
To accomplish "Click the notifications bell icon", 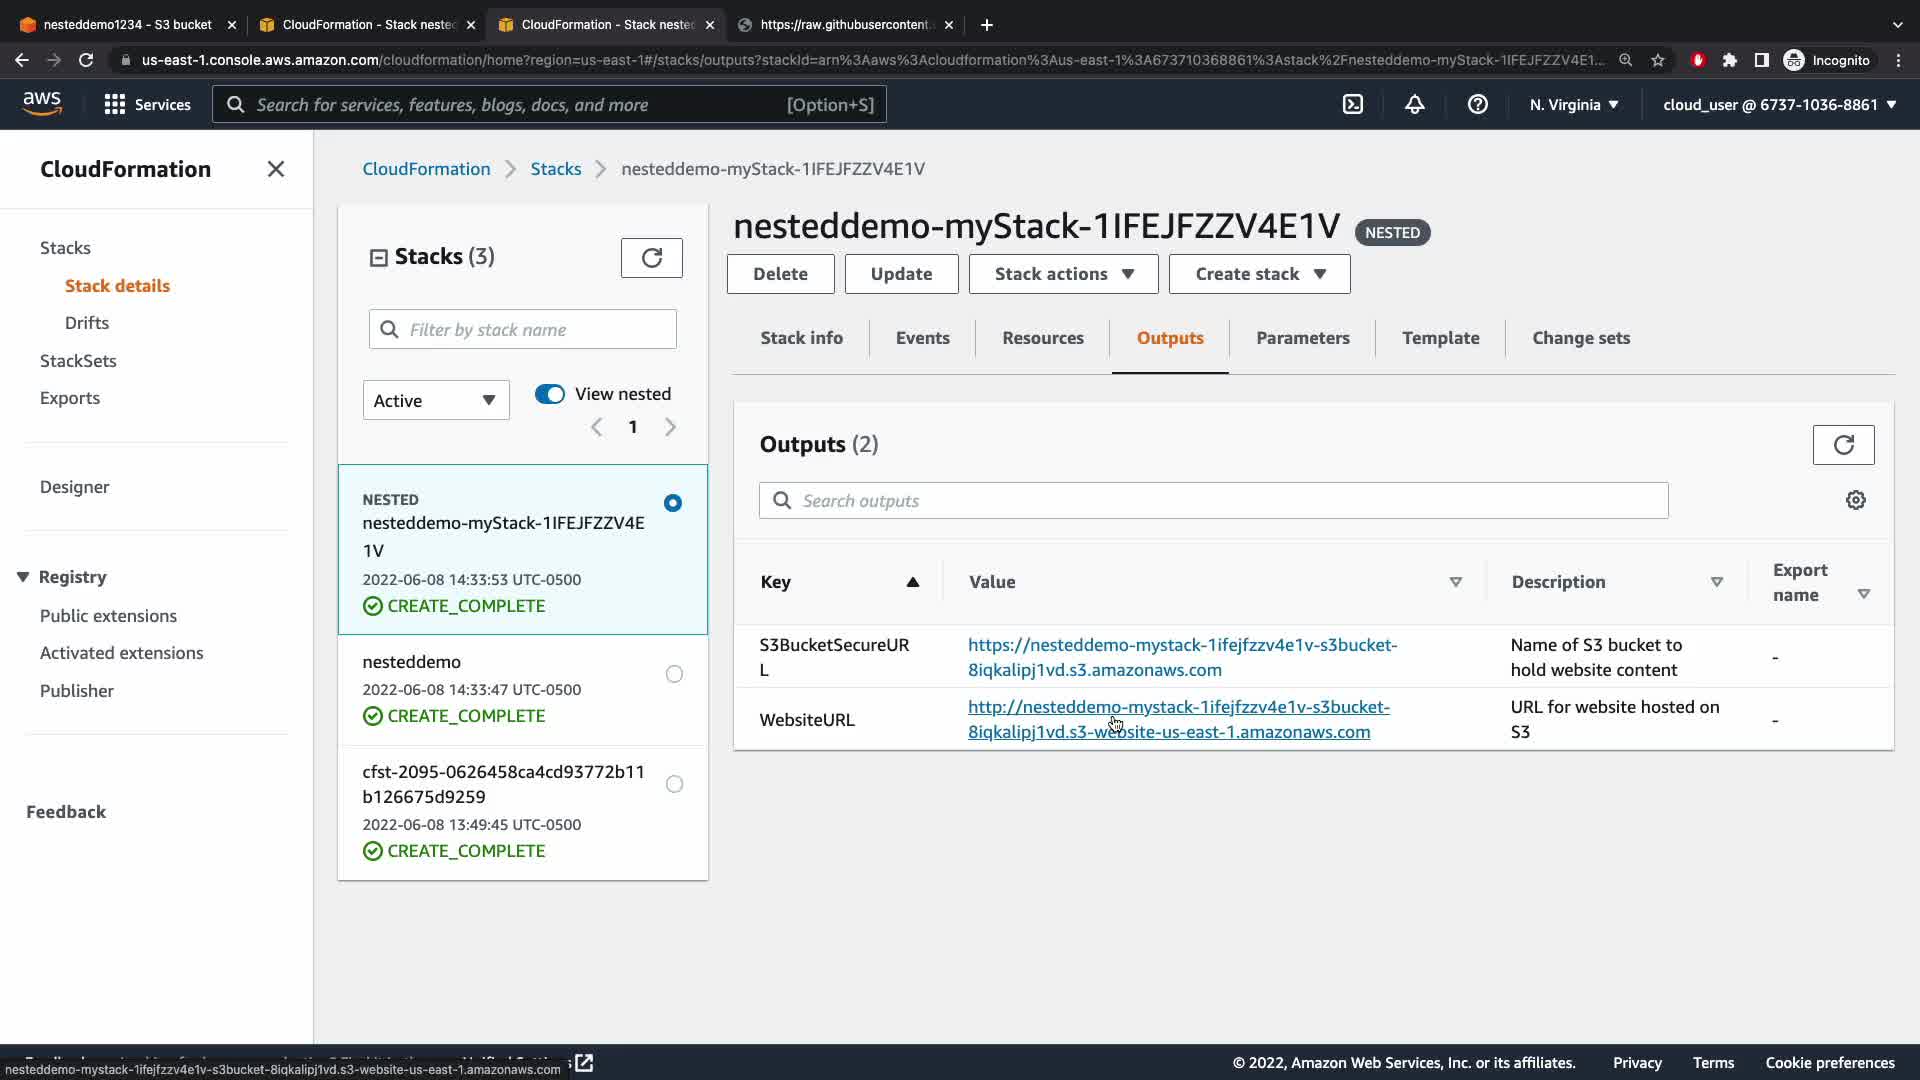I will (1414, 104).
